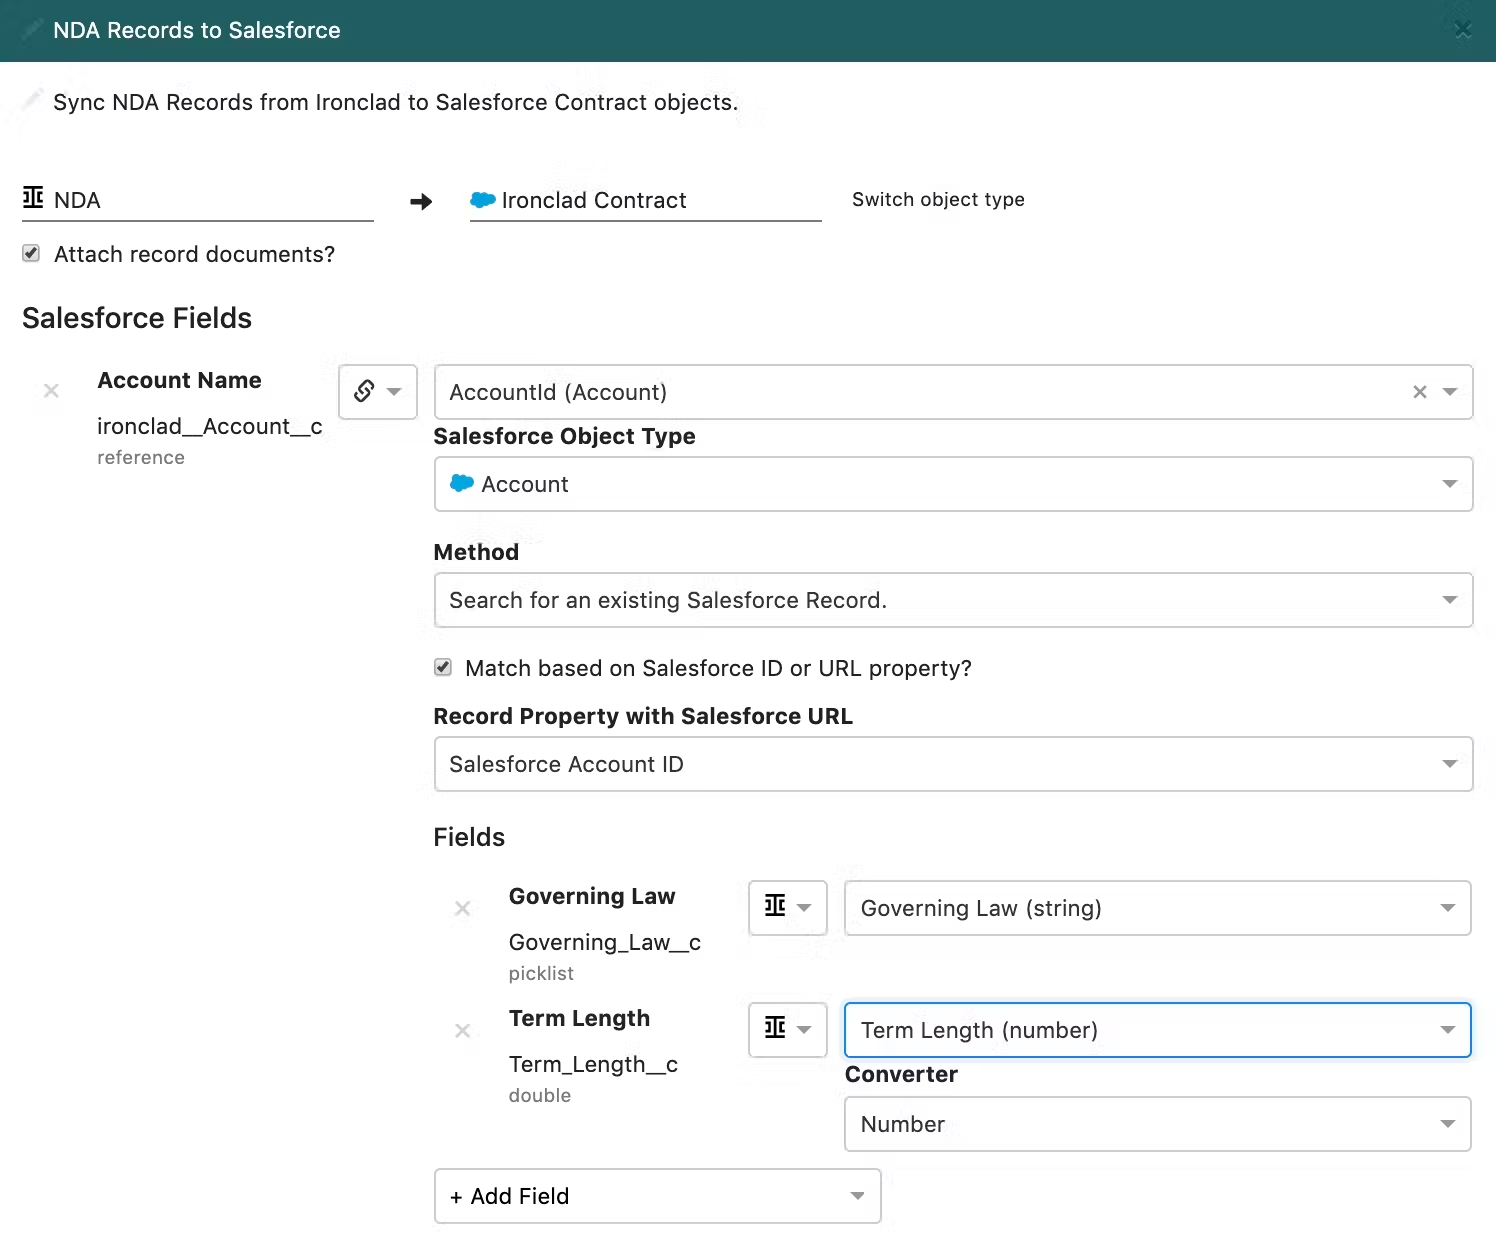Open Term Length (number) dropdown
1496x1234 pixels.
(x=1158, y=1030)
